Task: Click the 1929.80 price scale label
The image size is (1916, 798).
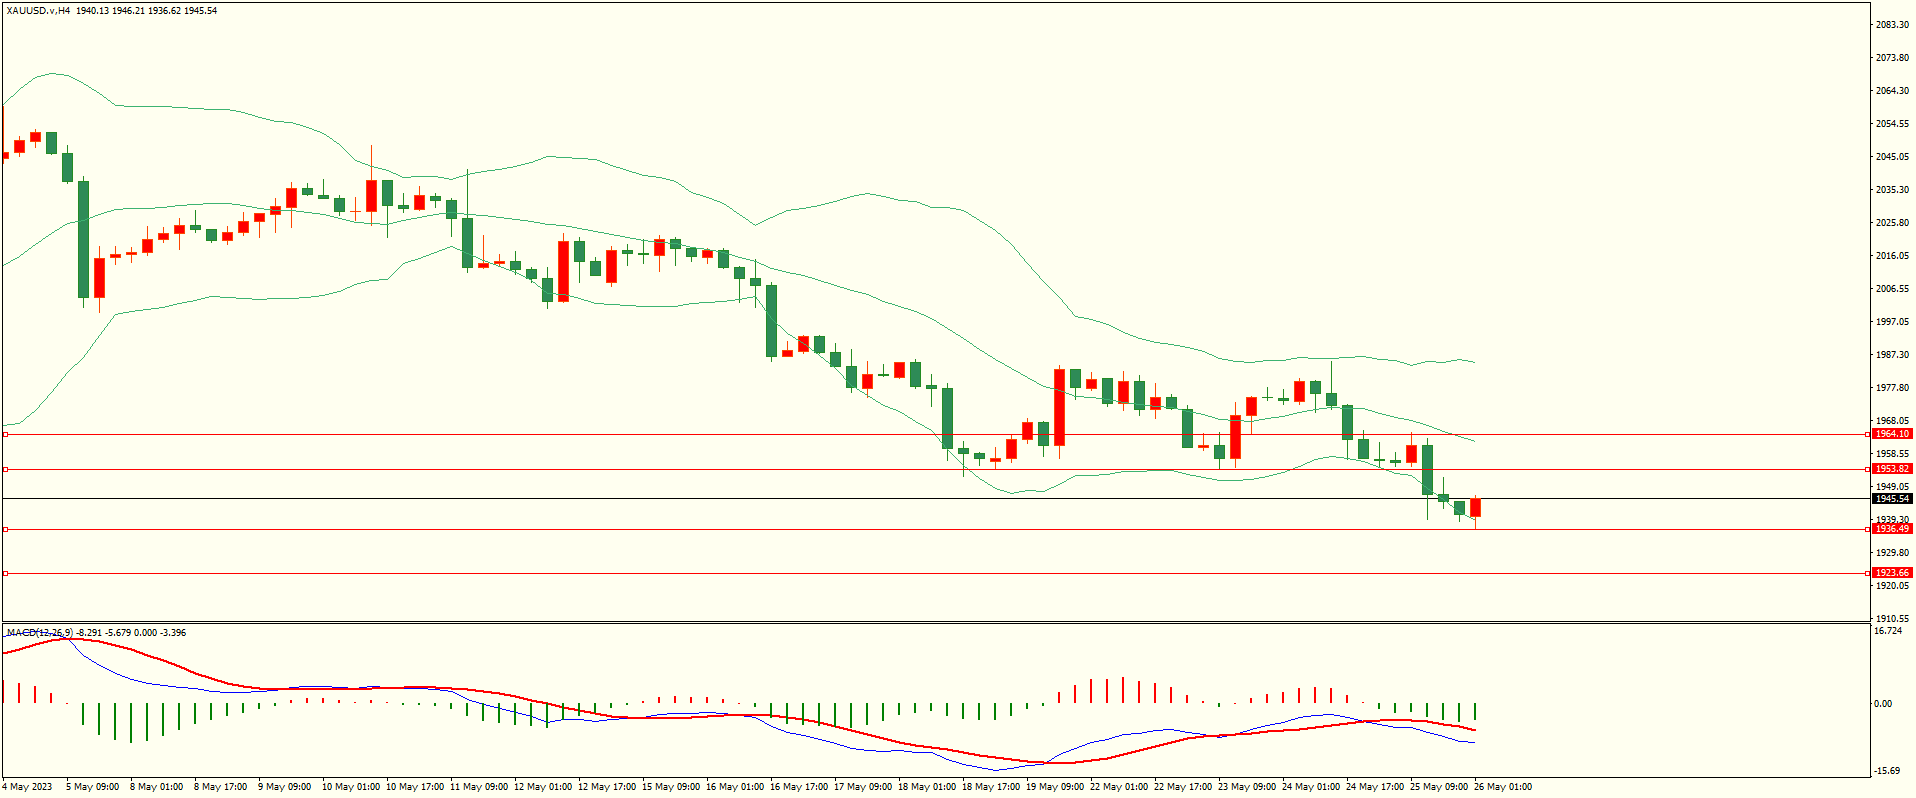Action: 1892,553
